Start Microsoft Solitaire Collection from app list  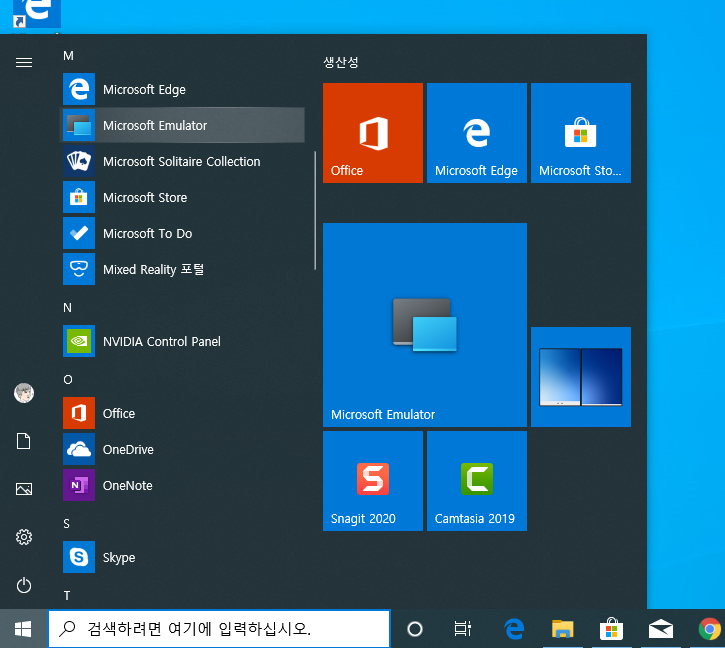tap(183, 161)
